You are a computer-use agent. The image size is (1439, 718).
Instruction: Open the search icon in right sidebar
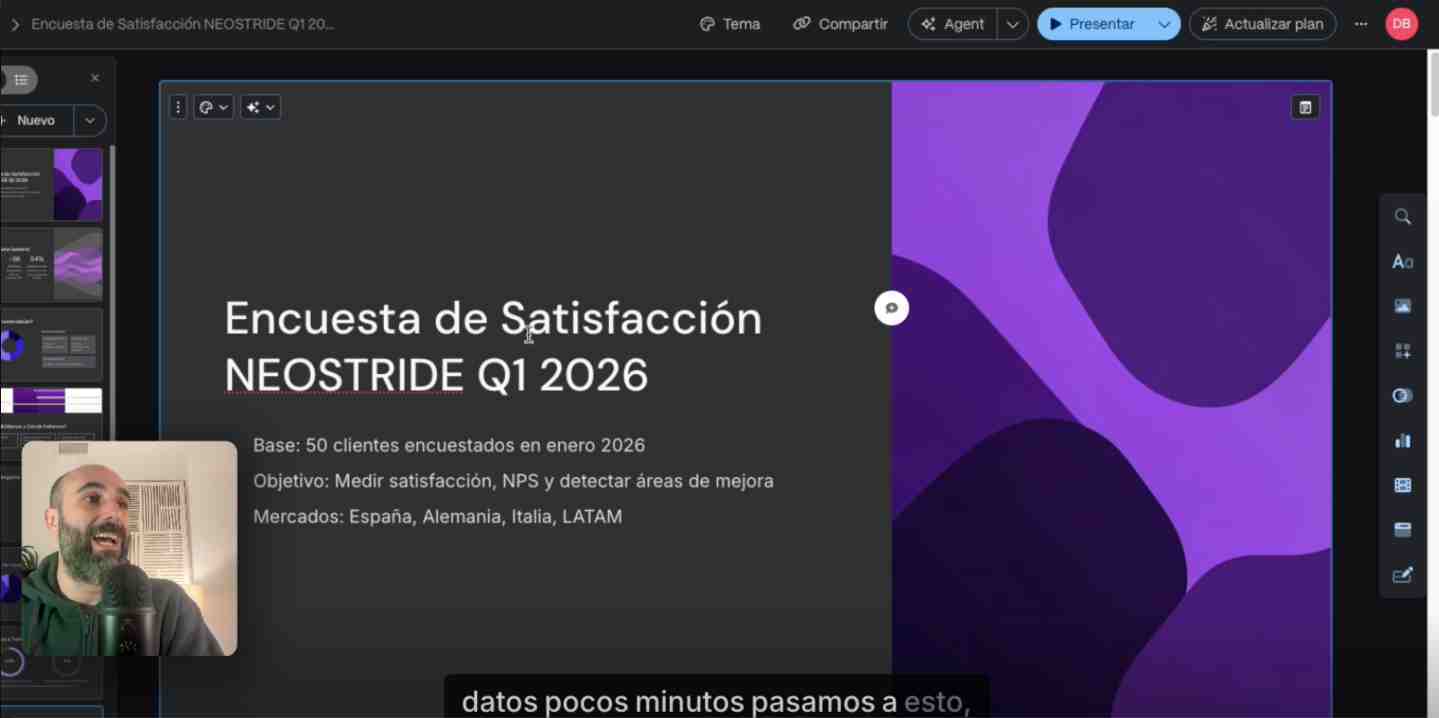point(1402,217)
